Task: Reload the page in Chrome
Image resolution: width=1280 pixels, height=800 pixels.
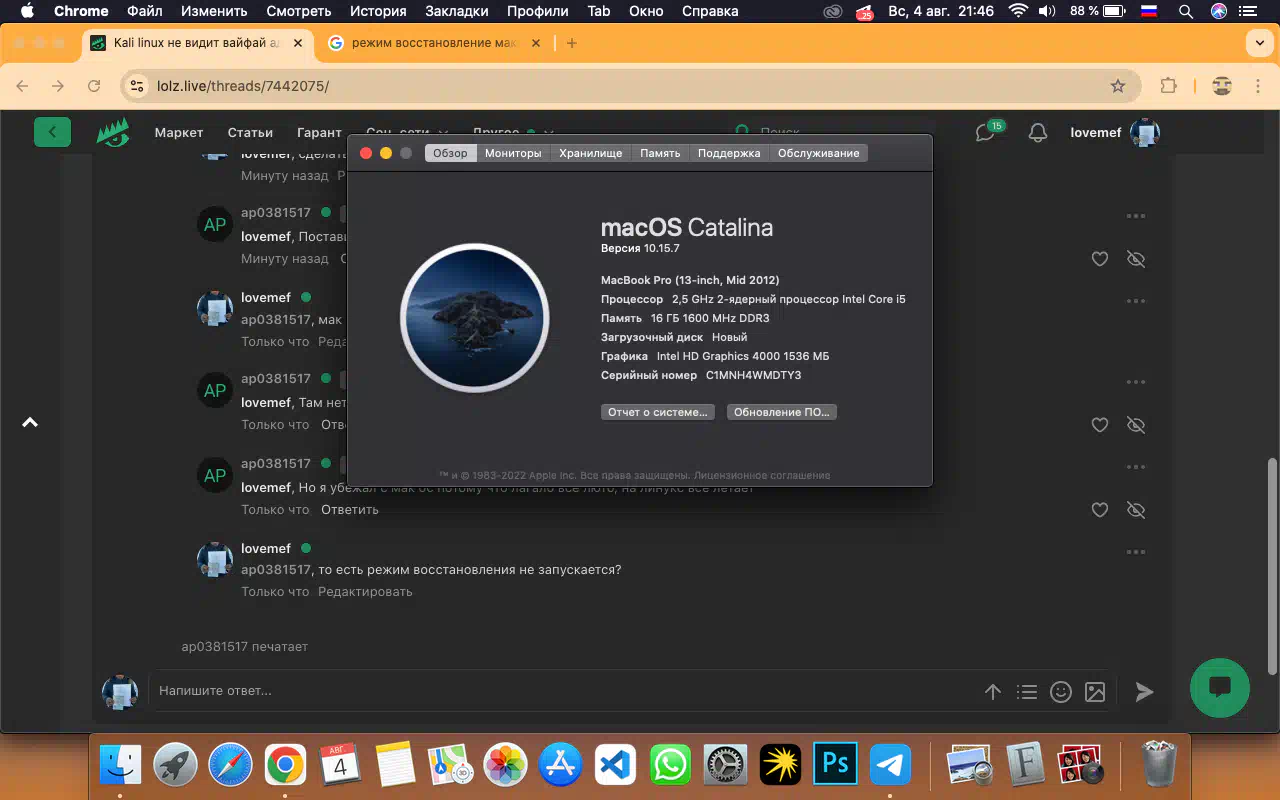Action: click(x=94, y=86)
